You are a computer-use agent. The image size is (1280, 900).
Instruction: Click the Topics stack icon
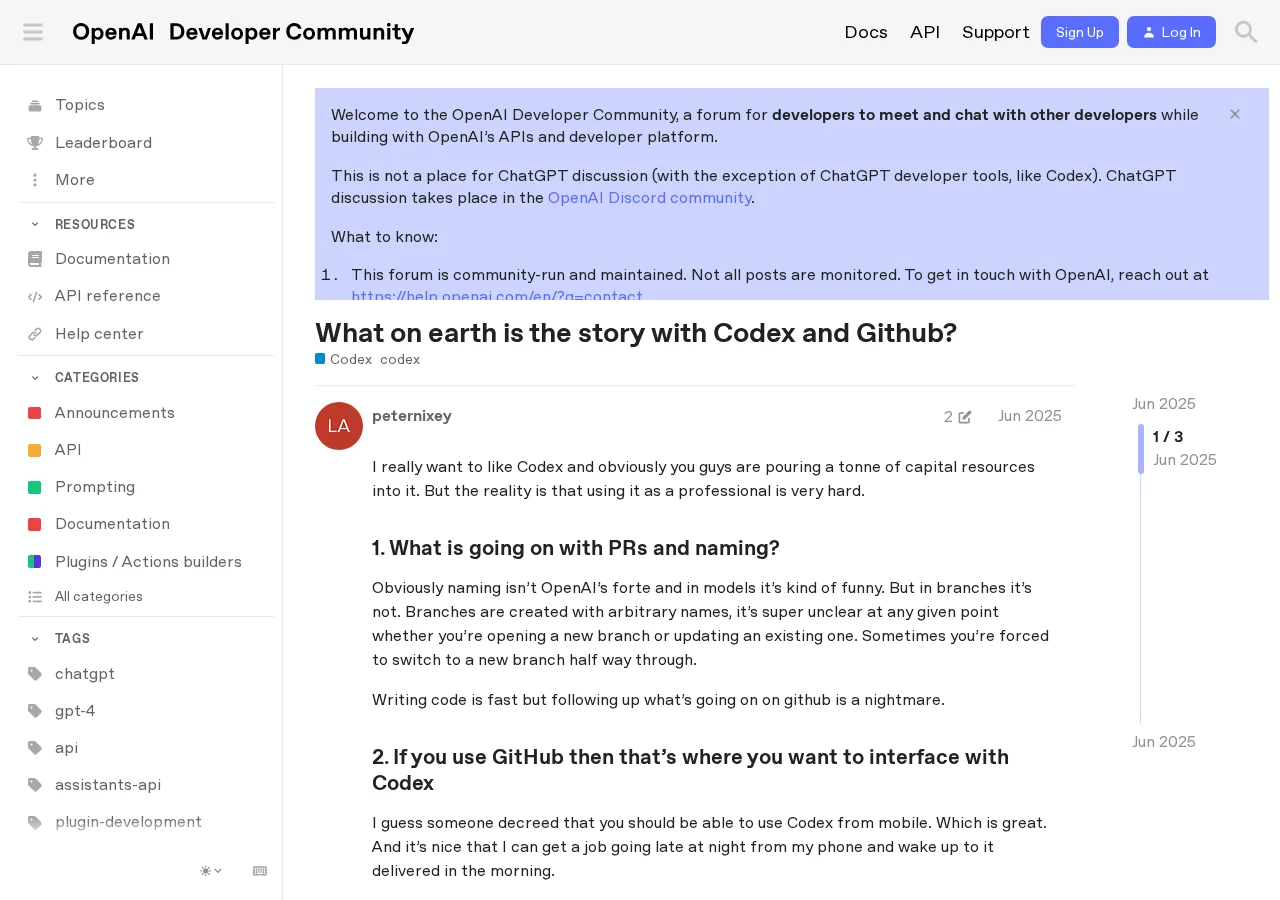point(35,105)
